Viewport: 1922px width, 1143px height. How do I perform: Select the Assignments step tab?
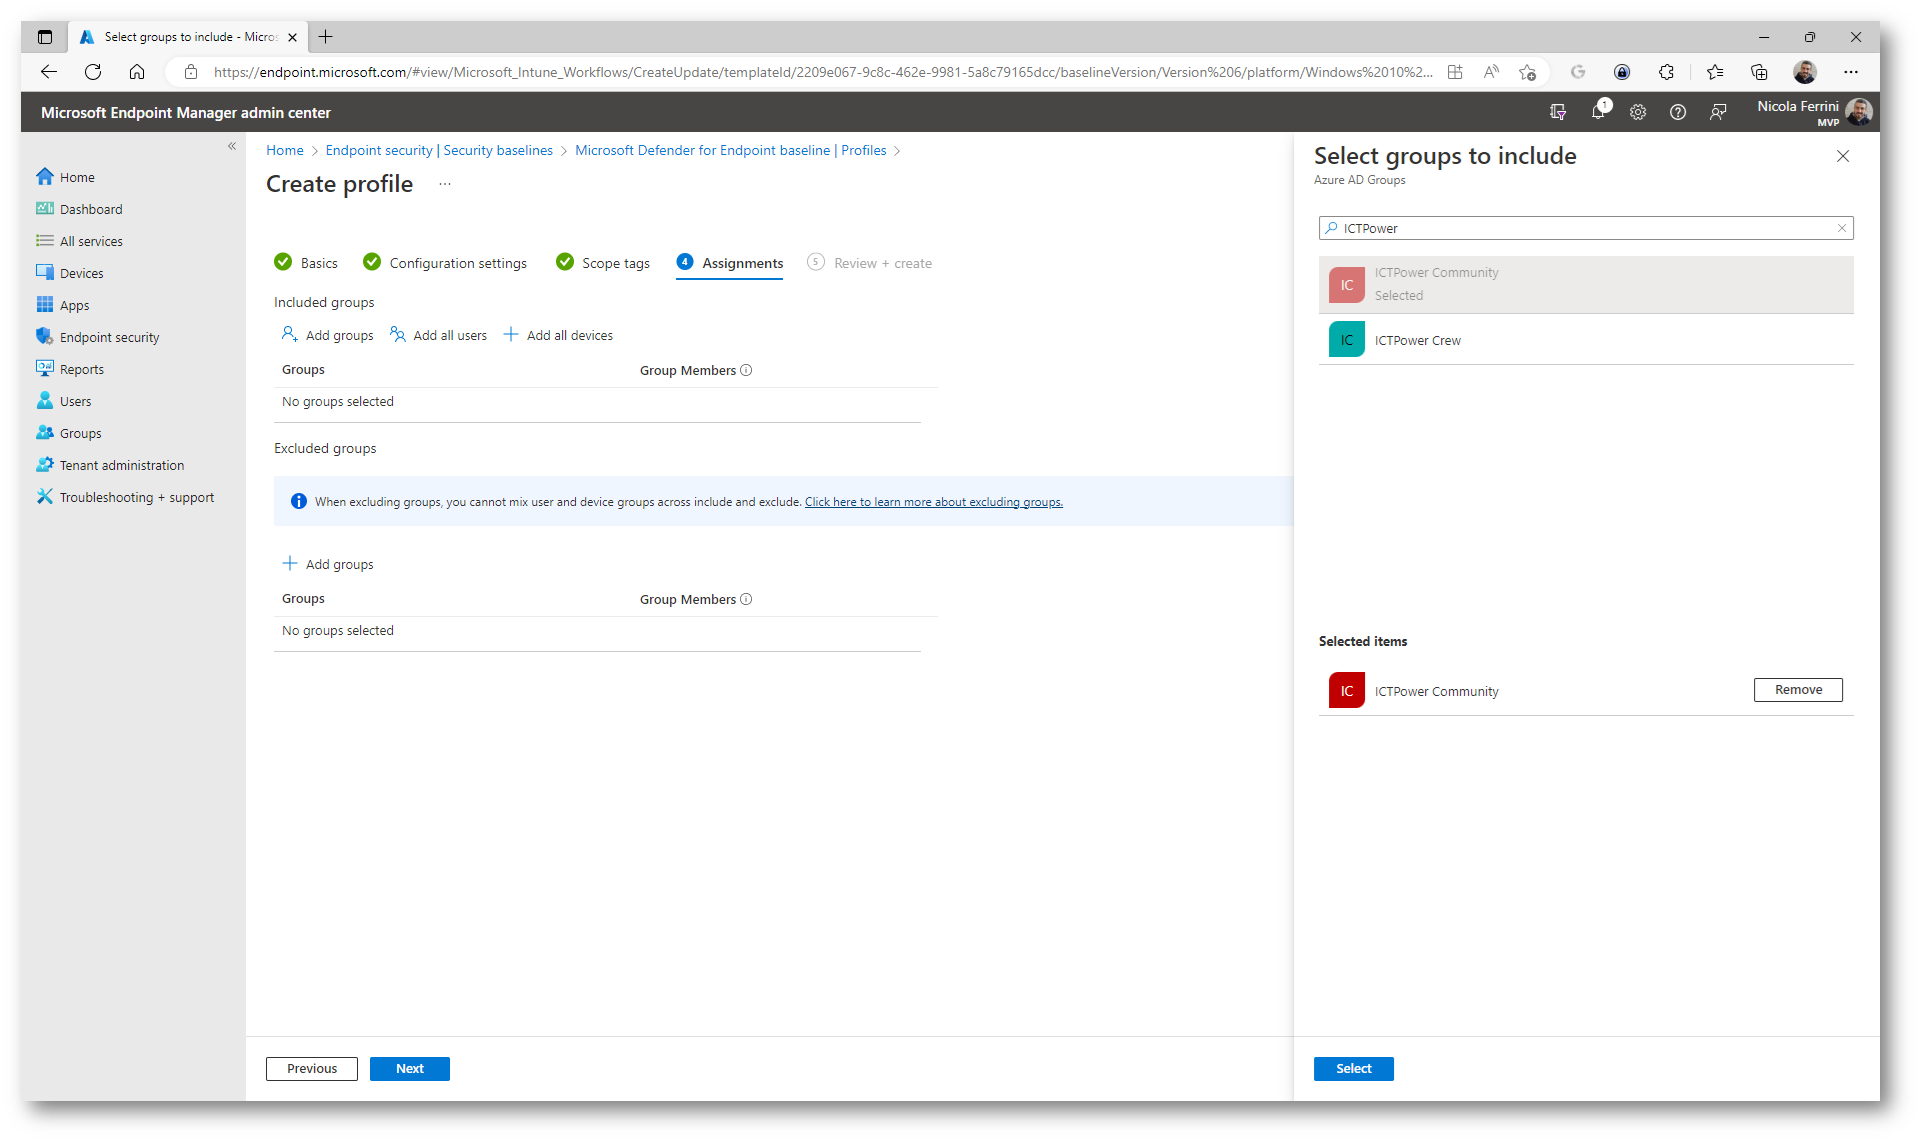730,263
